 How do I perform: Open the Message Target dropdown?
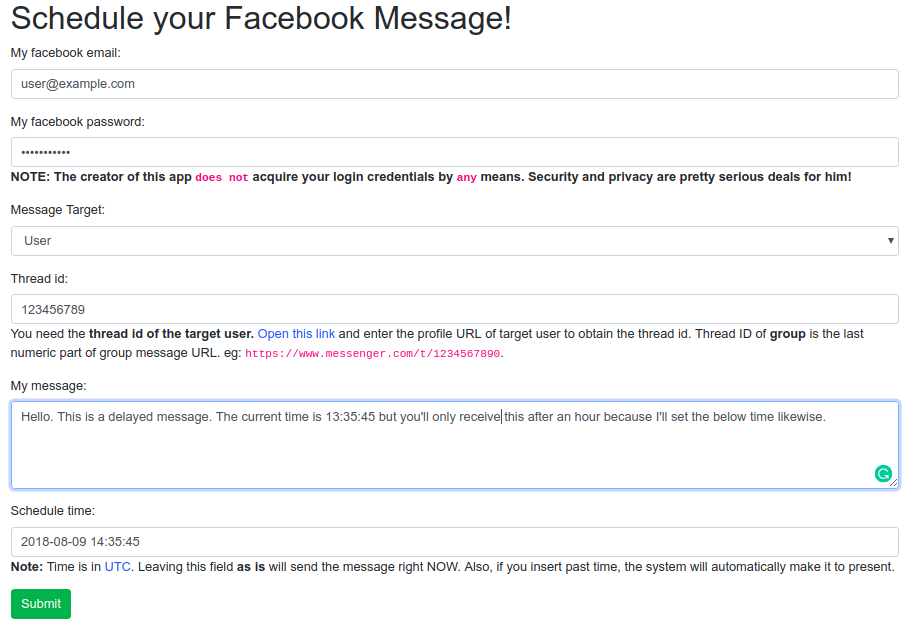pyautogui.click(x=454, y=241)
